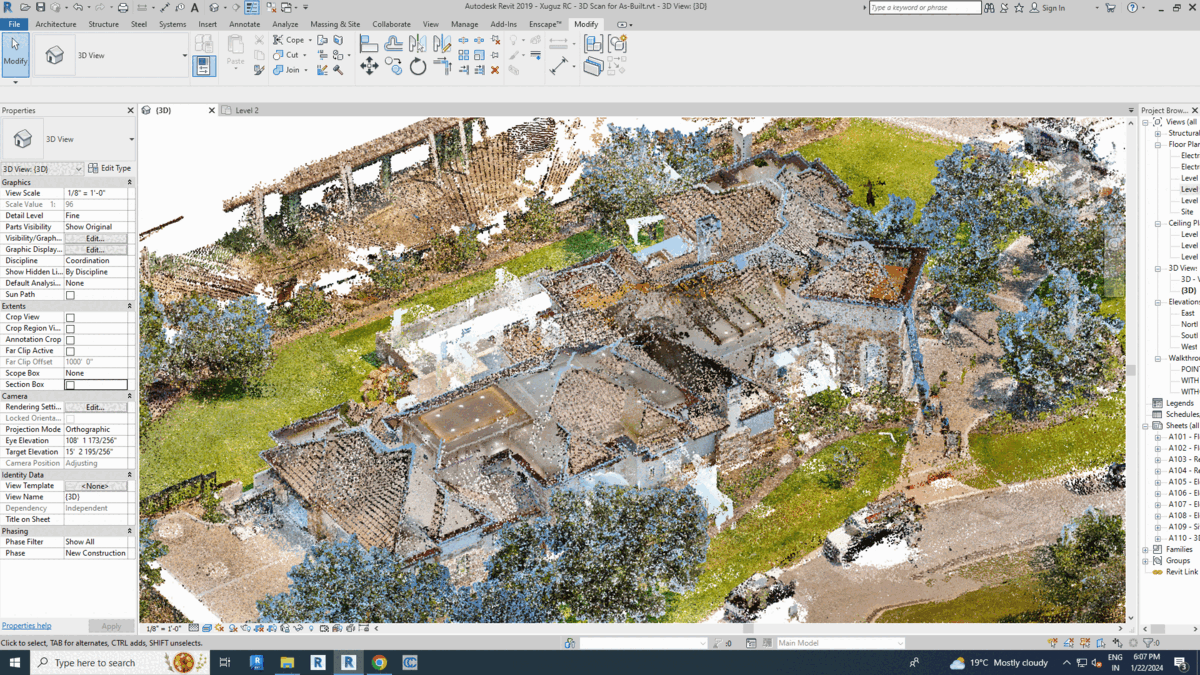The width and height of the screenshot is (1200, 675).
Task: Enable the Section Box checkbox
Action: (x=70, y=385)
